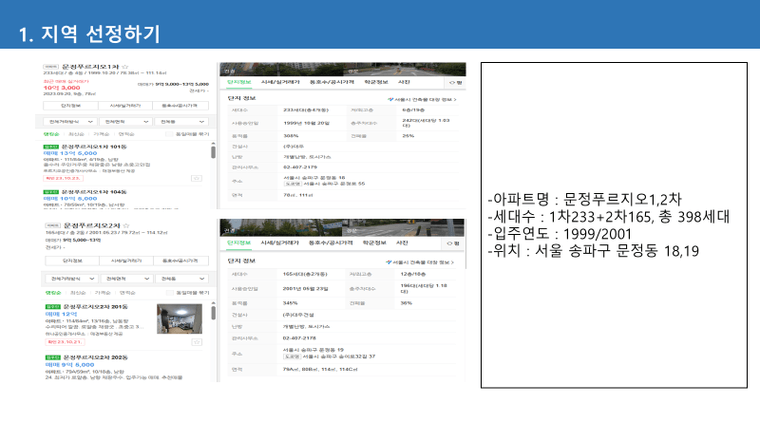
Task: Favorite the 문정푸르지오1차 101동 listing star
Action: (196, 178)
